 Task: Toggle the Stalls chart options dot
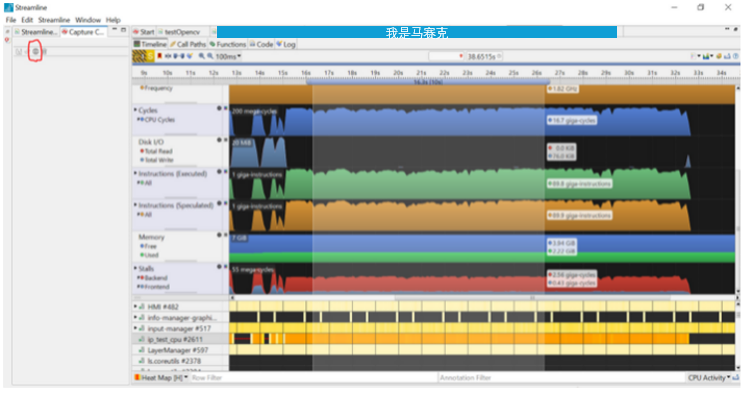coord(219,267)
